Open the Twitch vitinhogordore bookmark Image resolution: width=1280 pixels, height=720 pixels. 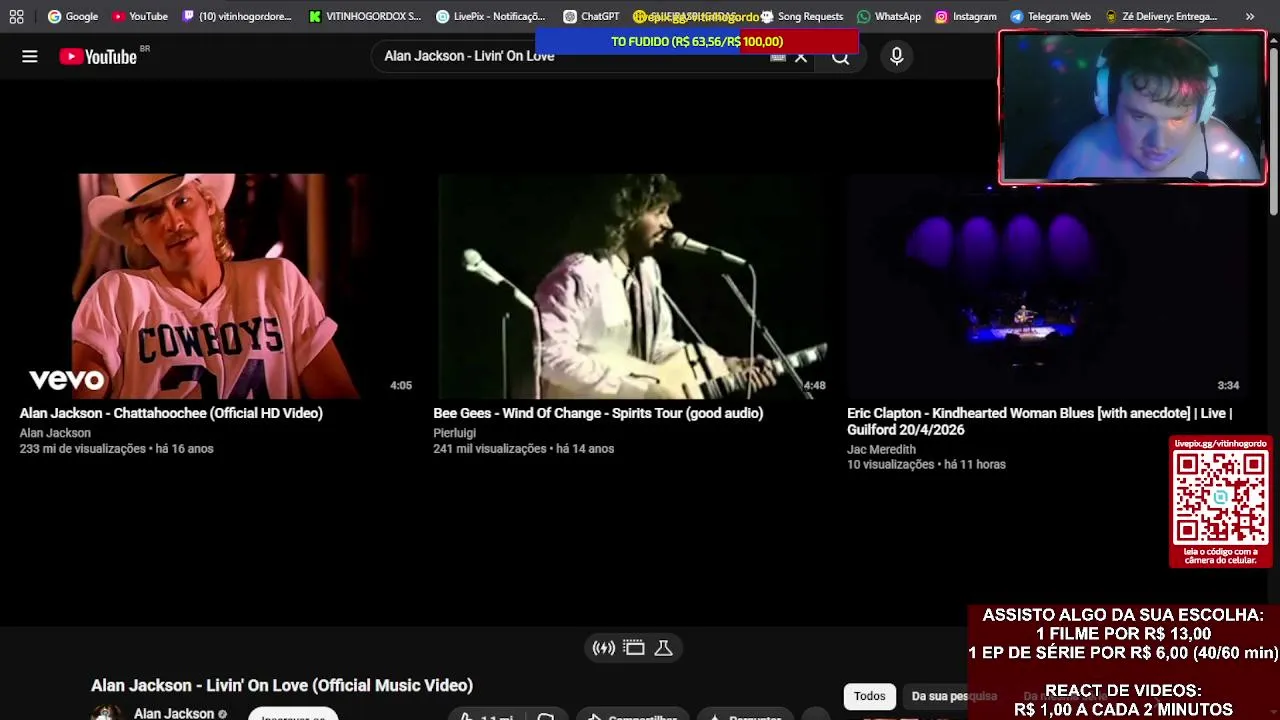pos(237,16)
